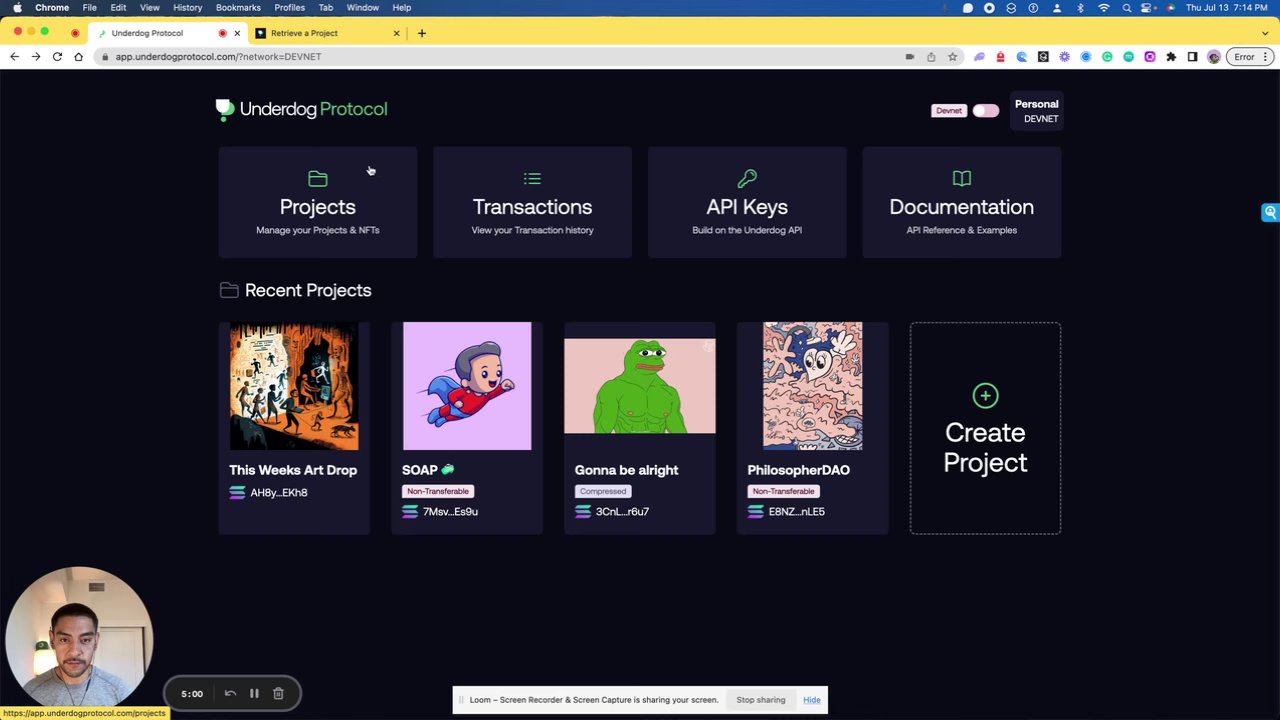The width and height of the screenshot is (1280, 720).
Task: Click Solana icon beside AH8y...EKh8
Action: (x=237, y=493)
